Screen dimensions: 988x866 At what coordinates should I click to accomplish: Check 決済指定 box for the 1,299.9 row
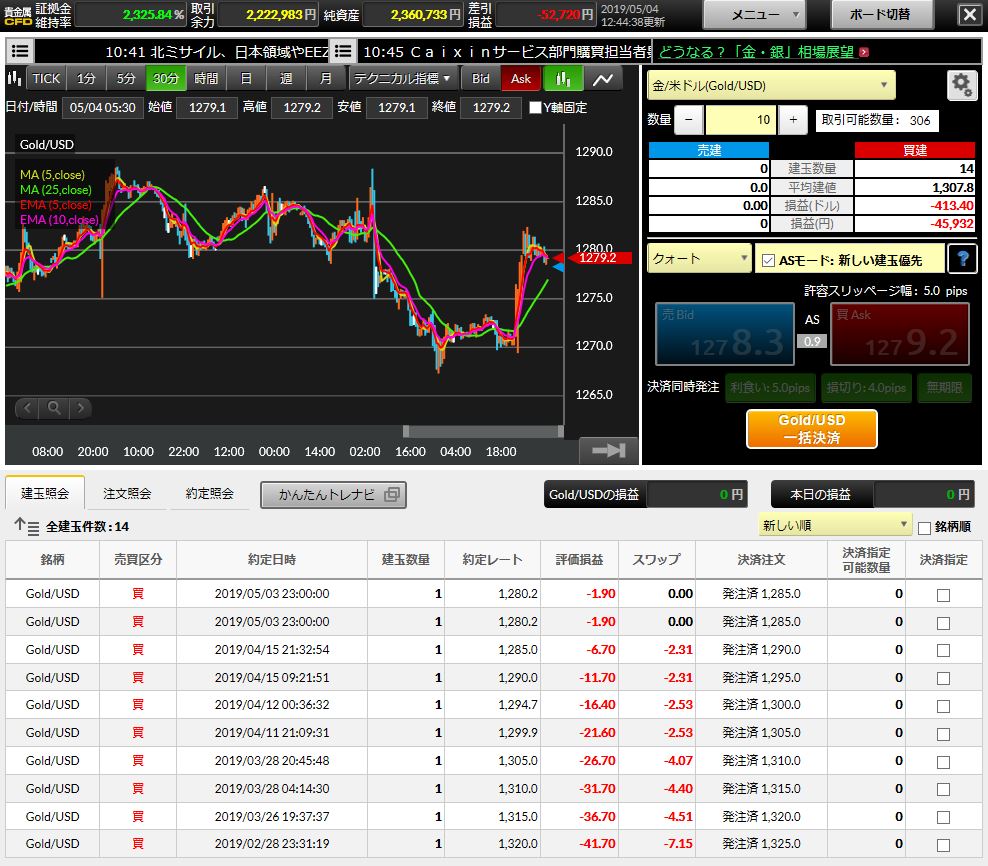click(x=943, y=734)
